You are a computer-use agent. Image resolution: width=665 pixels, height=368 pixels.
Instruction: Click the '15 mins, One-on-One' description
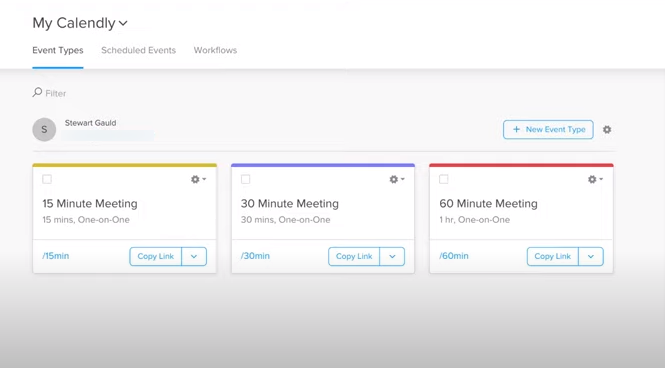[86, 220]
